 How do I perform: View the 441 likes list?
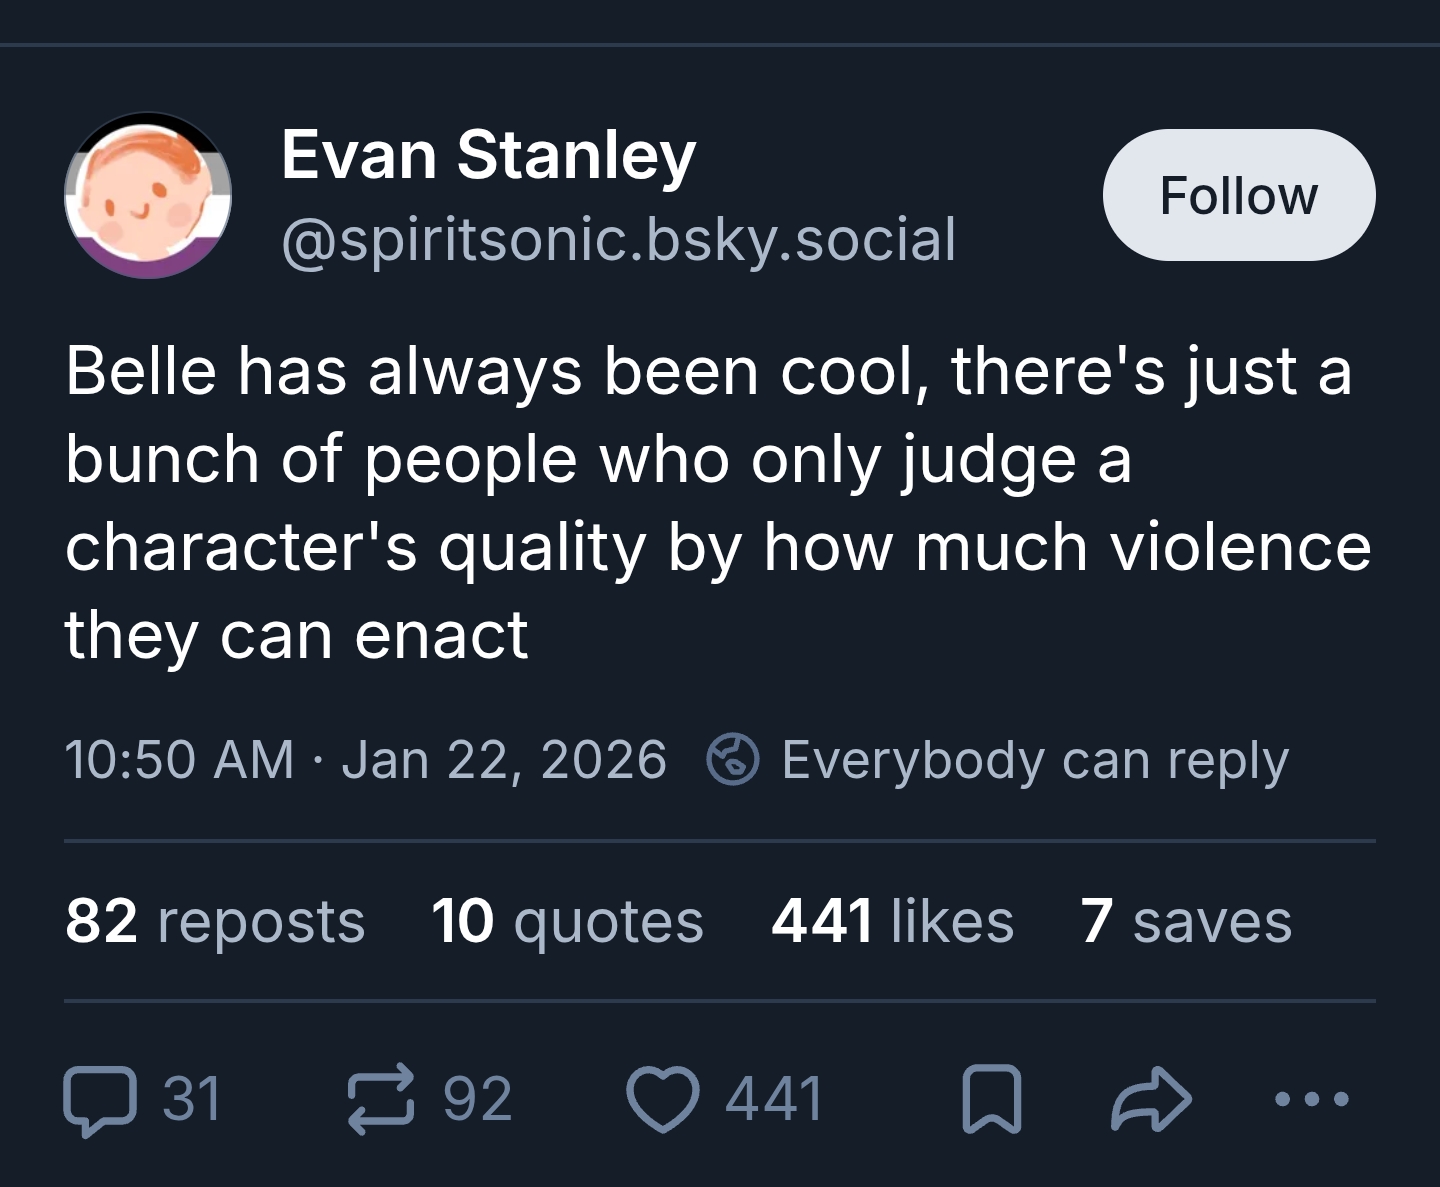pos(892,921)
